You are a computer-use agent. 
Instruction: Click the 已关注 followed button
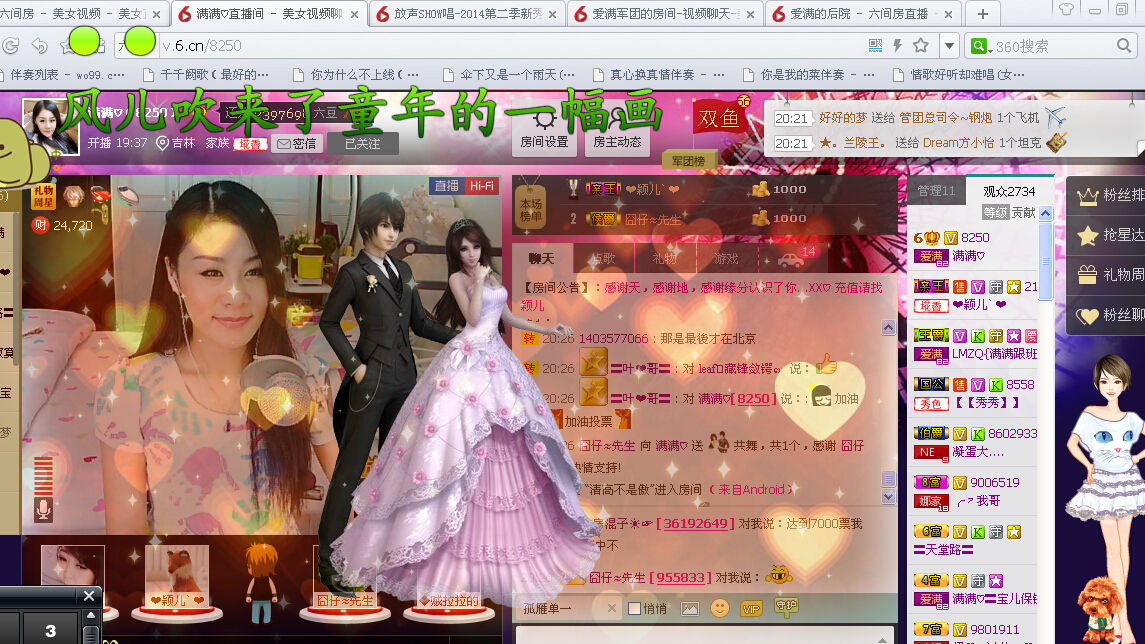pyautogui.click(x=363, y=143)
